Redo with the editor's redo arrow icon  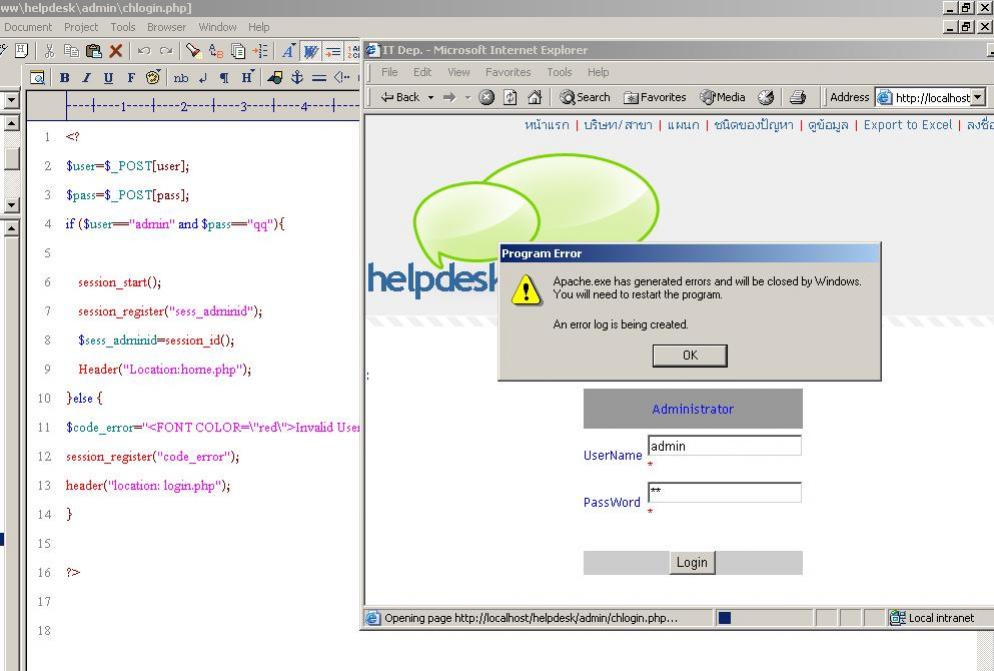(x=166, y=51)
